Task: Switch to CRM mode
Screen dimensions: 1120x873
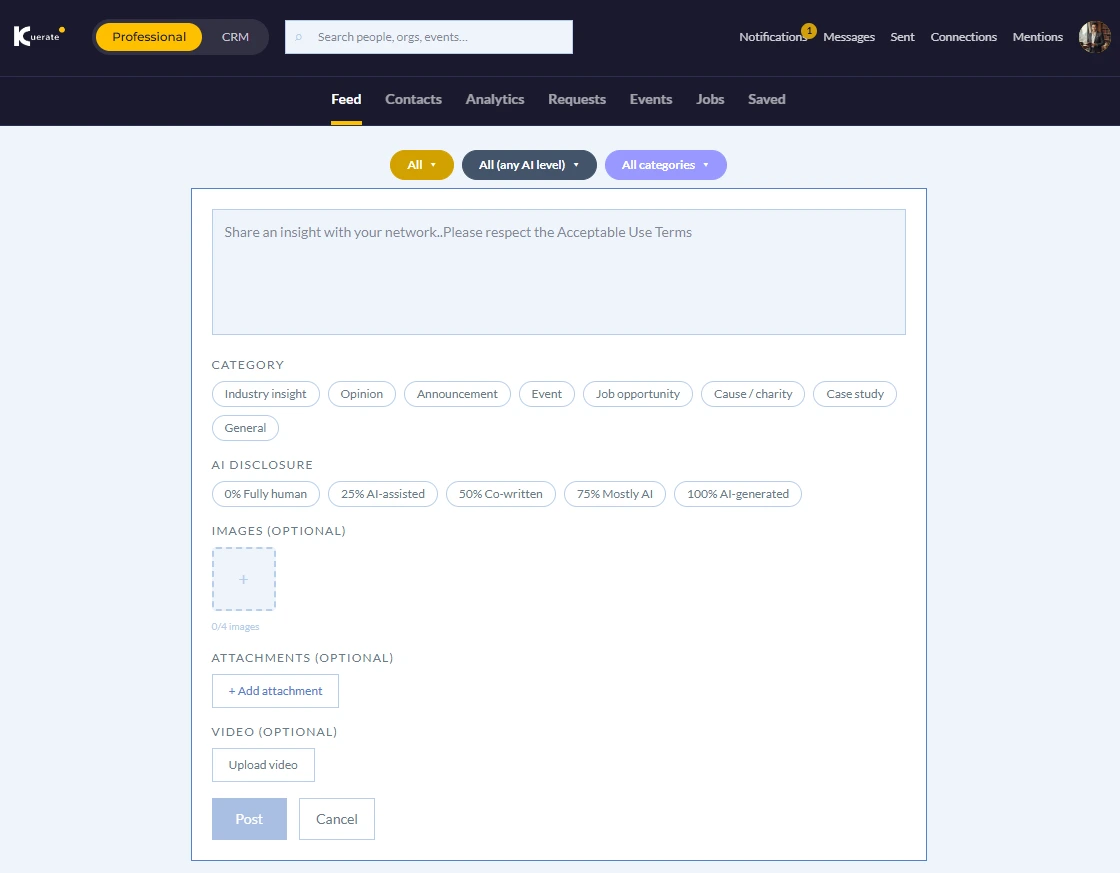Action: click(235, 36)
